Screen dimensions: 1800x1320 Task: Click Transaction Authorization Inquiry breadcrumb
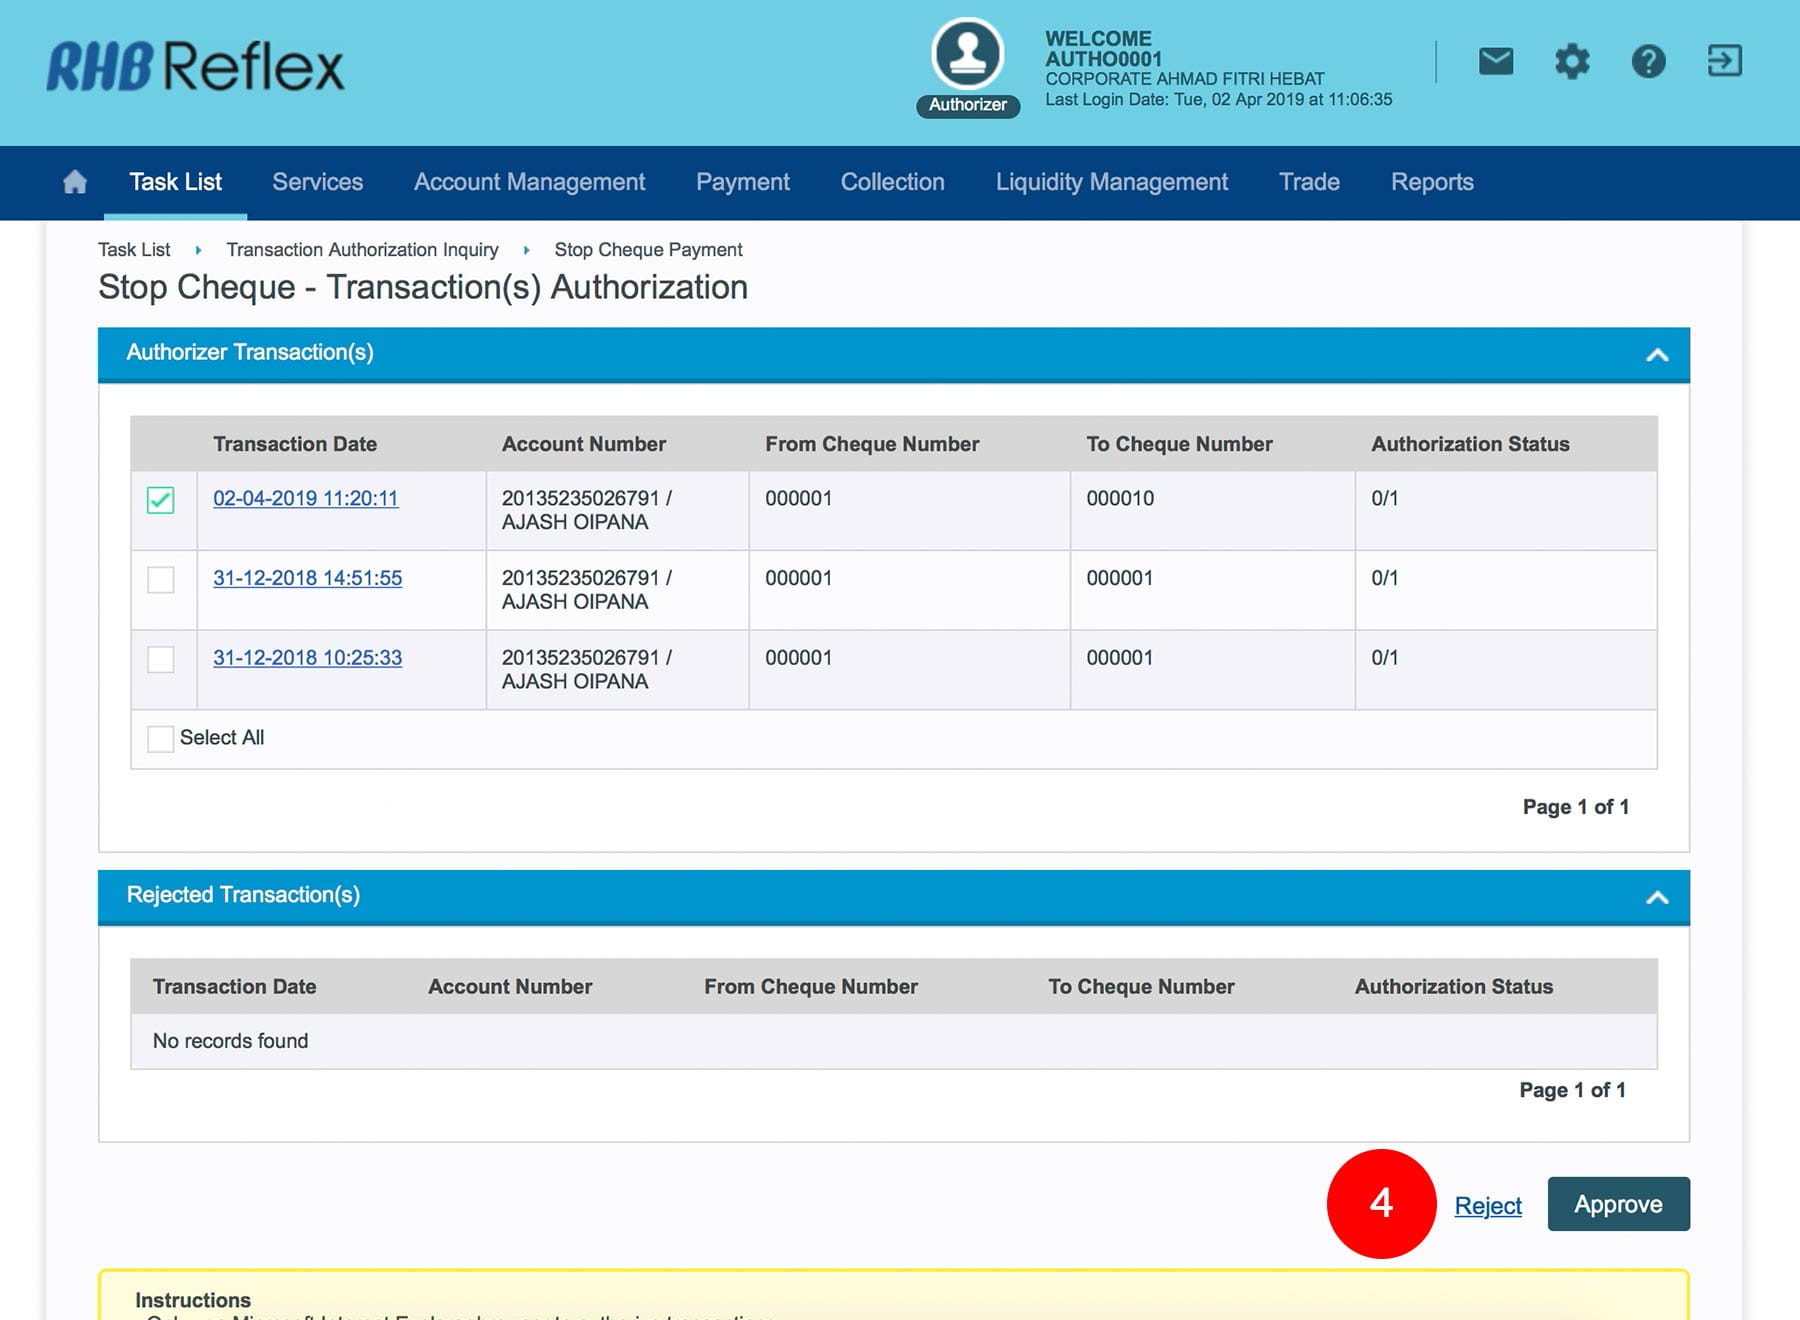362,250
